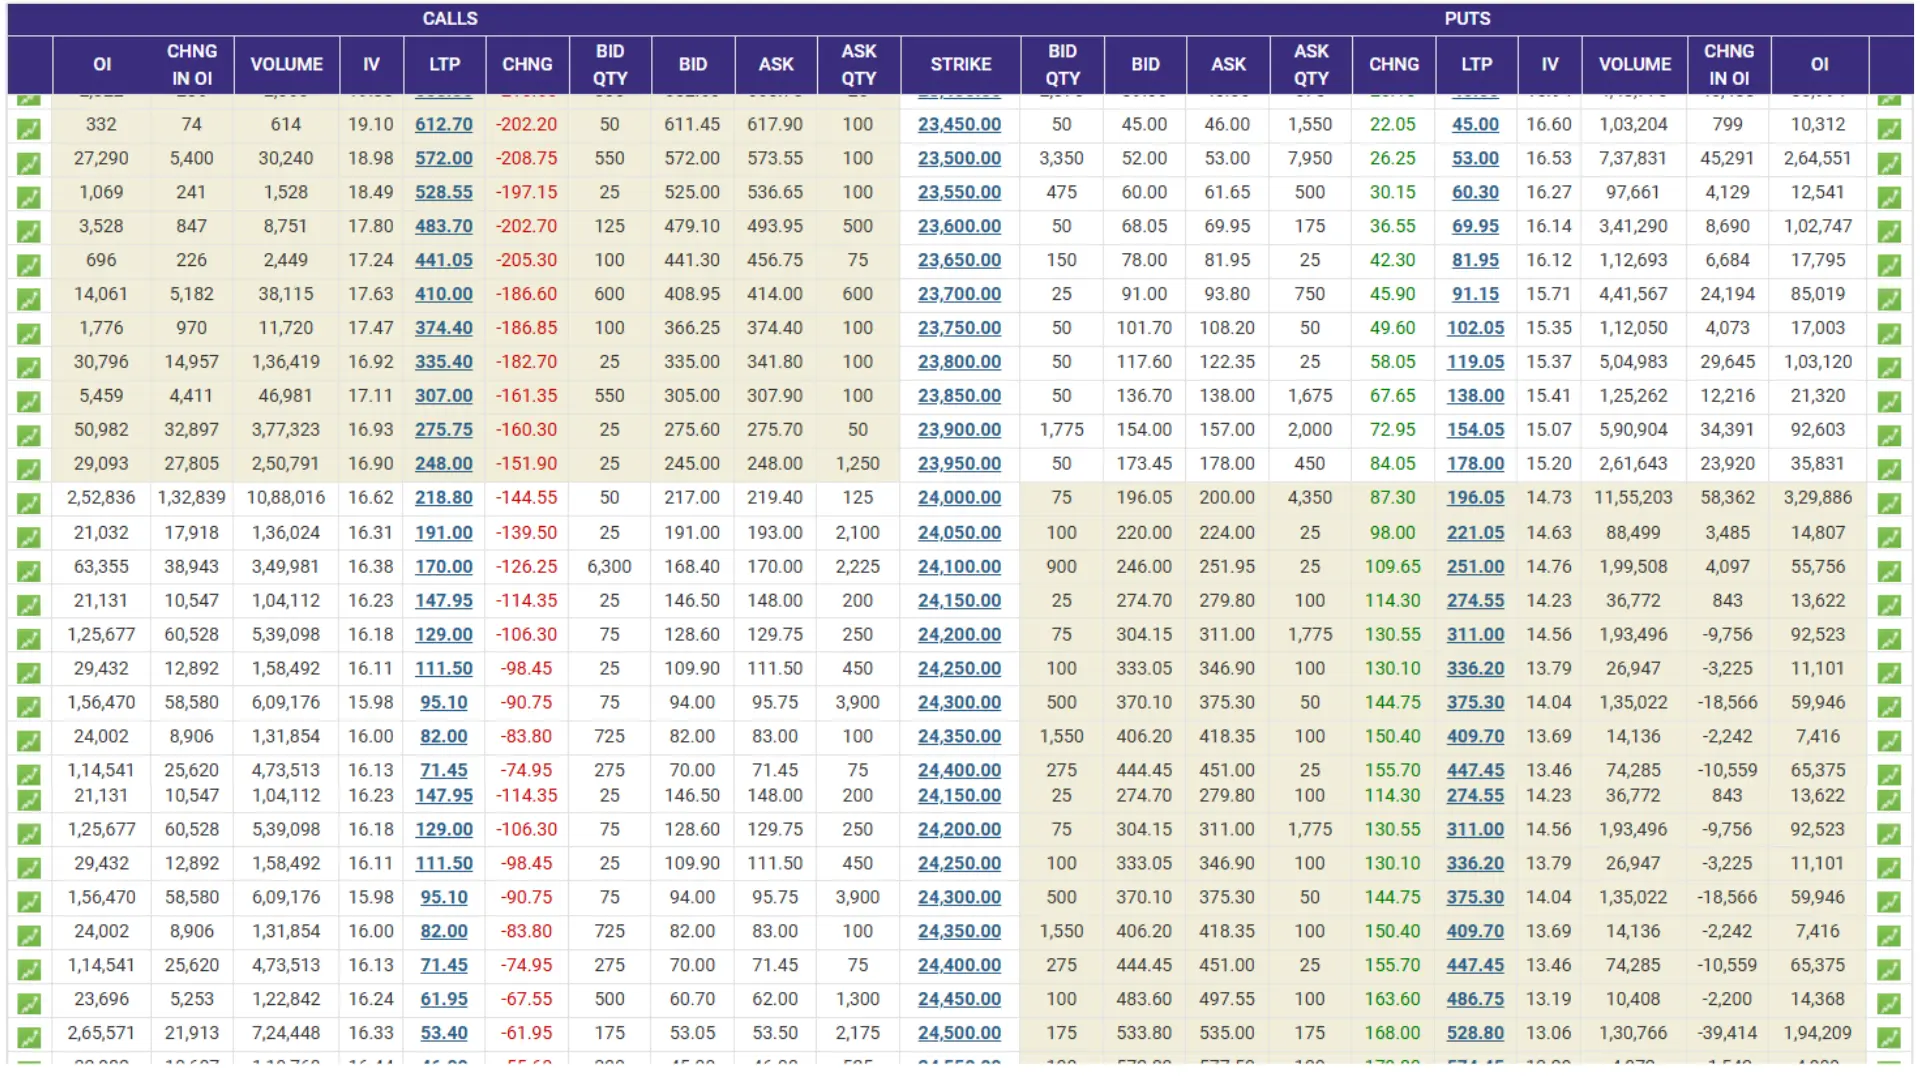Open the 23,800.00 strike link
The image size is (1920, 1080).
tap(959, 362)
